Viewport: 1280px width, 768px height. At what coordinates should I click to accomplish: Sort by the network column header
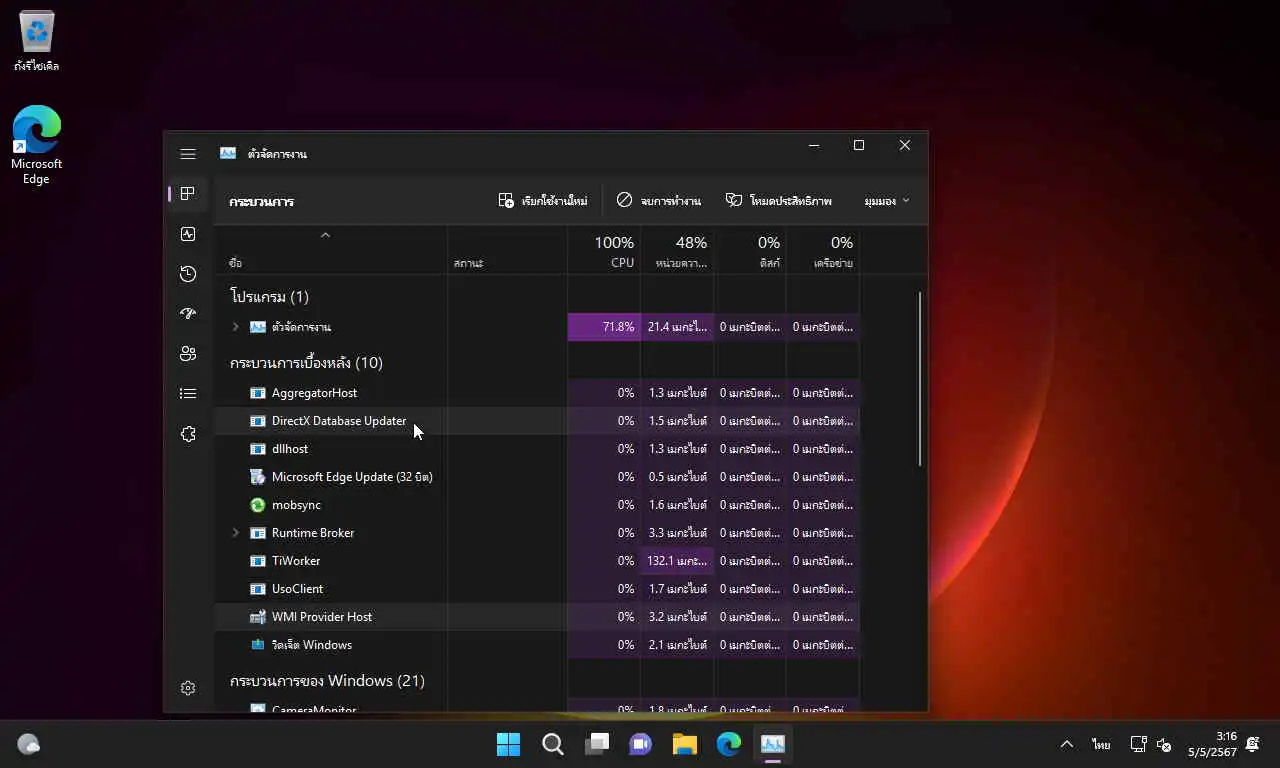tap(823, 251)
